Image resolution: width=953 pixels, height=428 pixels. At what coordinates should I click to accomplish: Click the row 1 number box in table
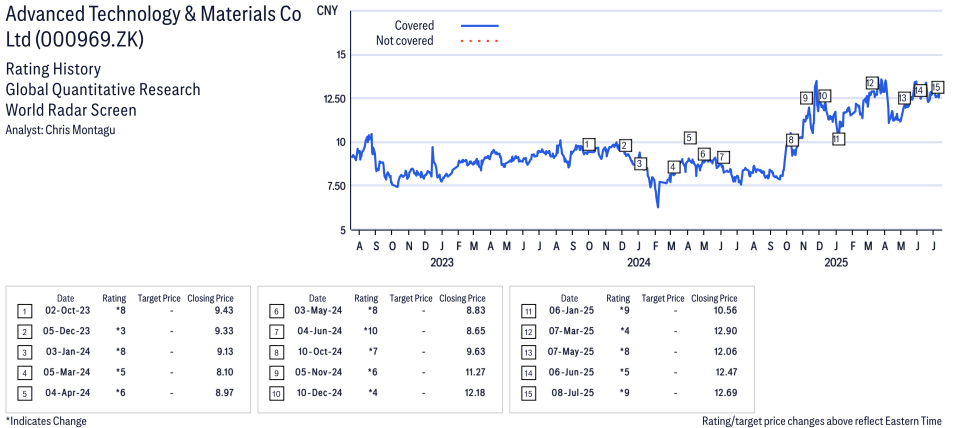tap(24, 312)
